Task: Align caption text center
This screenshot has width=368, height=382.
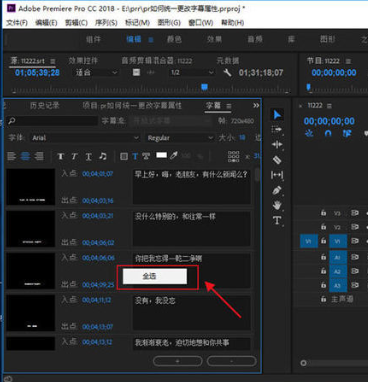Action: coord(25,156)
